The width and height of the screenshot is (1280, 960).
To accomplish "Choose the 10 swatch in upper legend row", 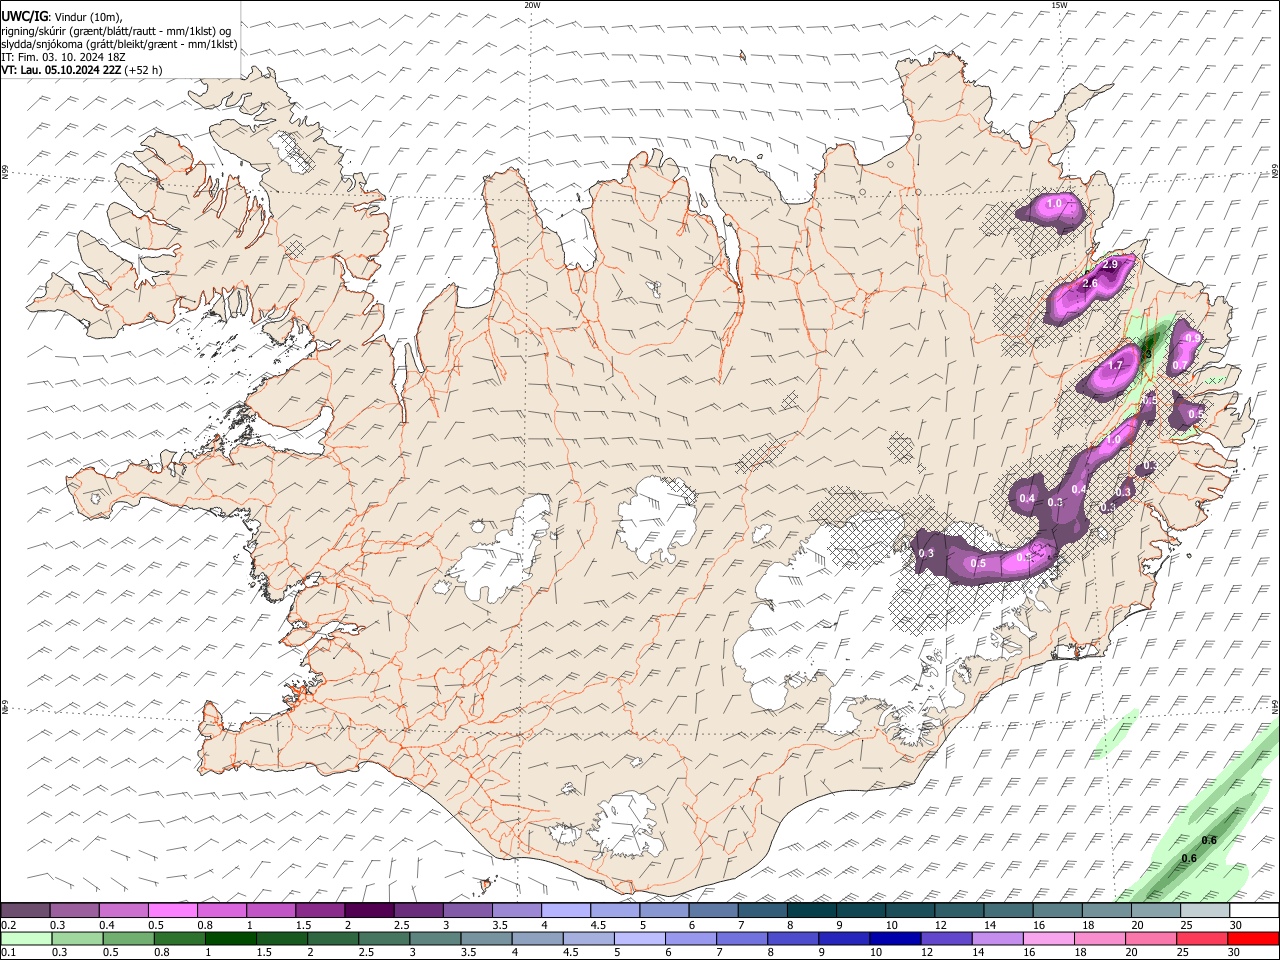I will [910, 910].
